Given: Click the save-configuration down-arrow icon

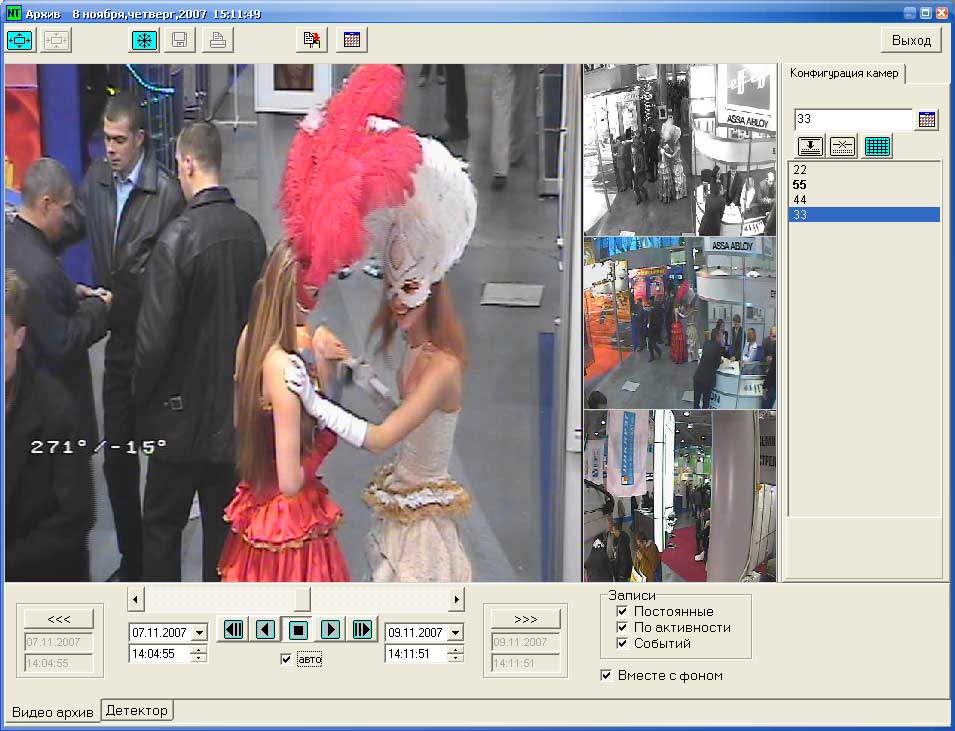Looking at the screenshot, I should (x=810, y=146).
